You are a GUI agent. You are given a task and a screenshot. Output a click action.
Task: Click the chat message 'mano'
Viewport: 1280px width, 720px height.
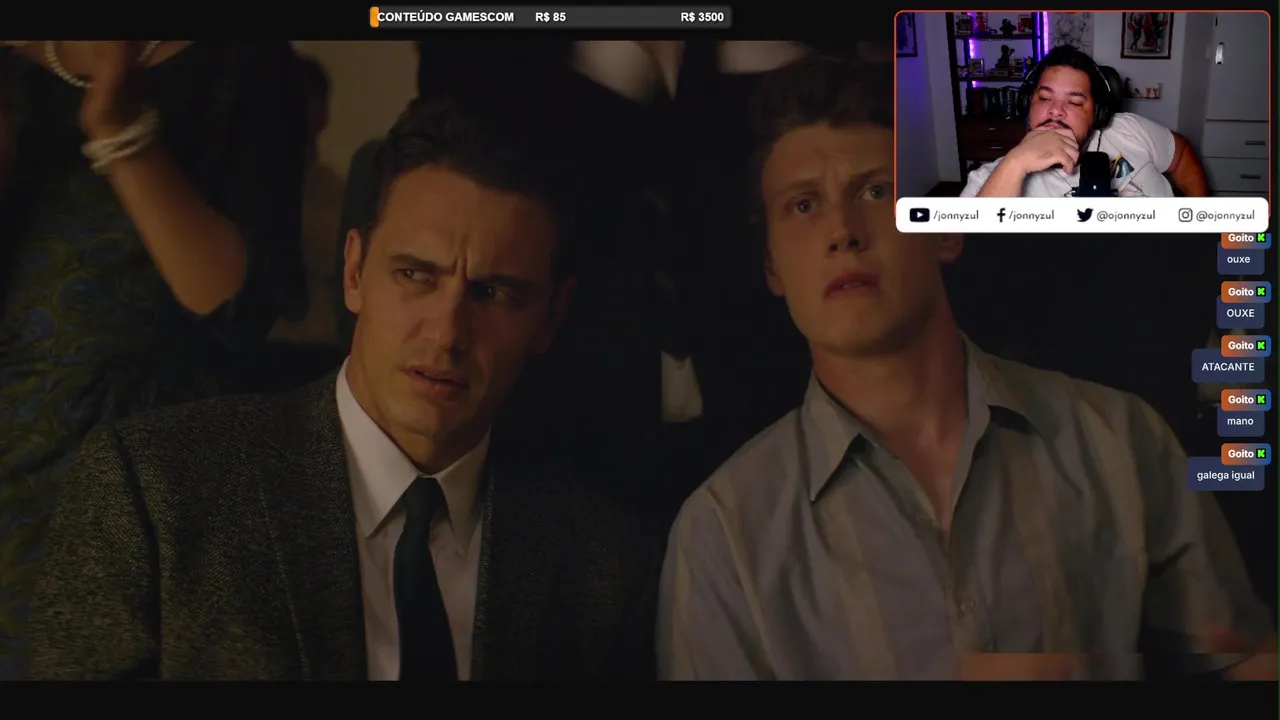click(1240, 421)
